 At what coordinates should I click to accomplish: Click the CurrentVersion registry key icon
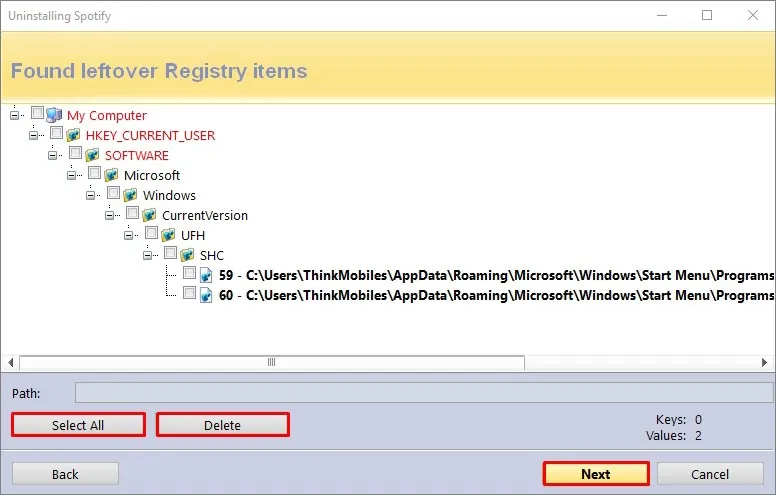pyautogui.click(x=149, y=215)
